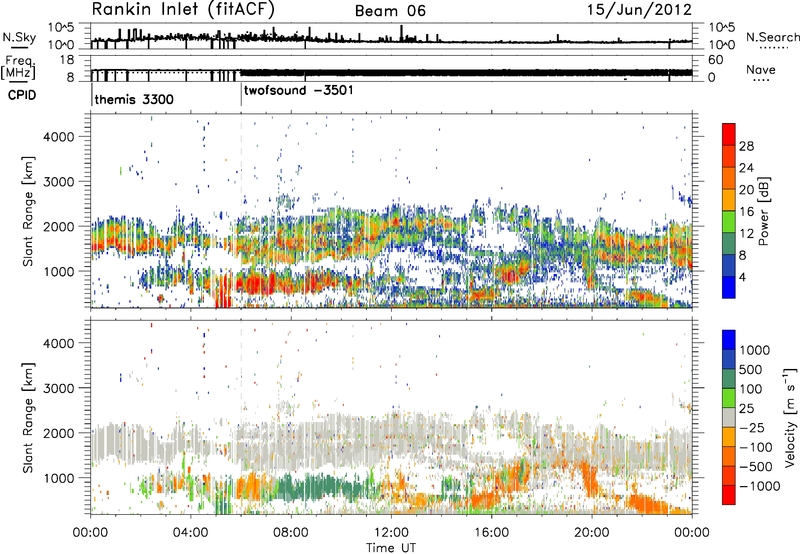
Task: Select the '18' frequency axis tick
Action: (66, 60)
